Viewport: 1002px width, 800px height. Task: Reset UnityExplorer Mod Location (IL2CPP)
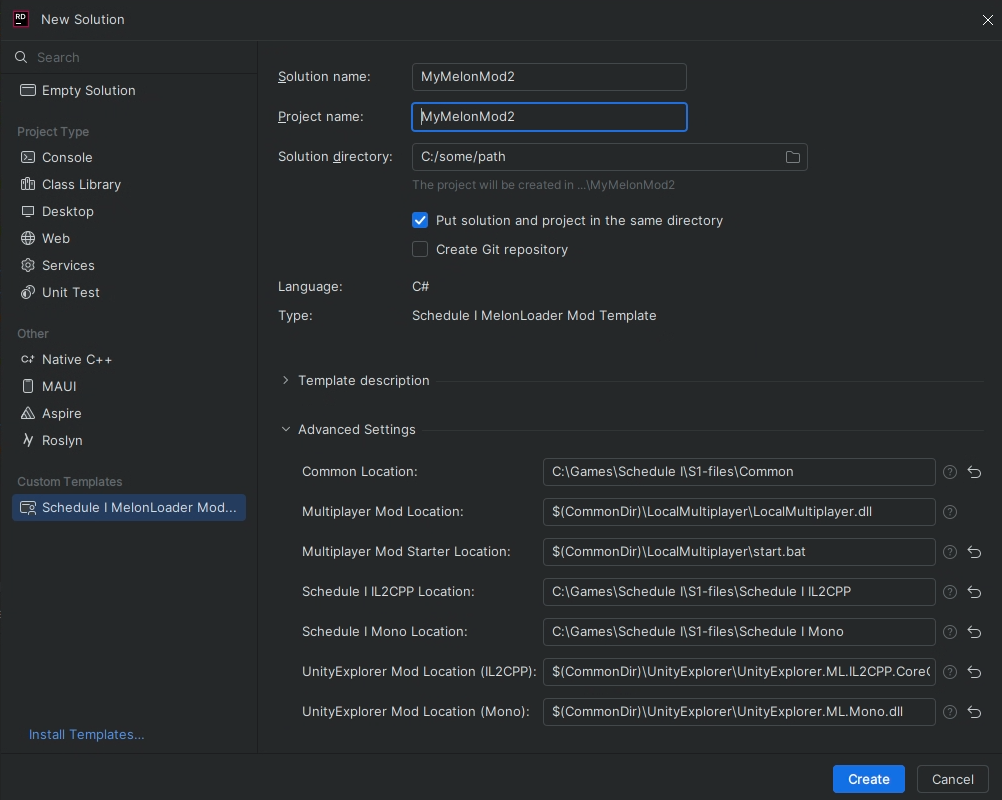click(x=974, y=672)
